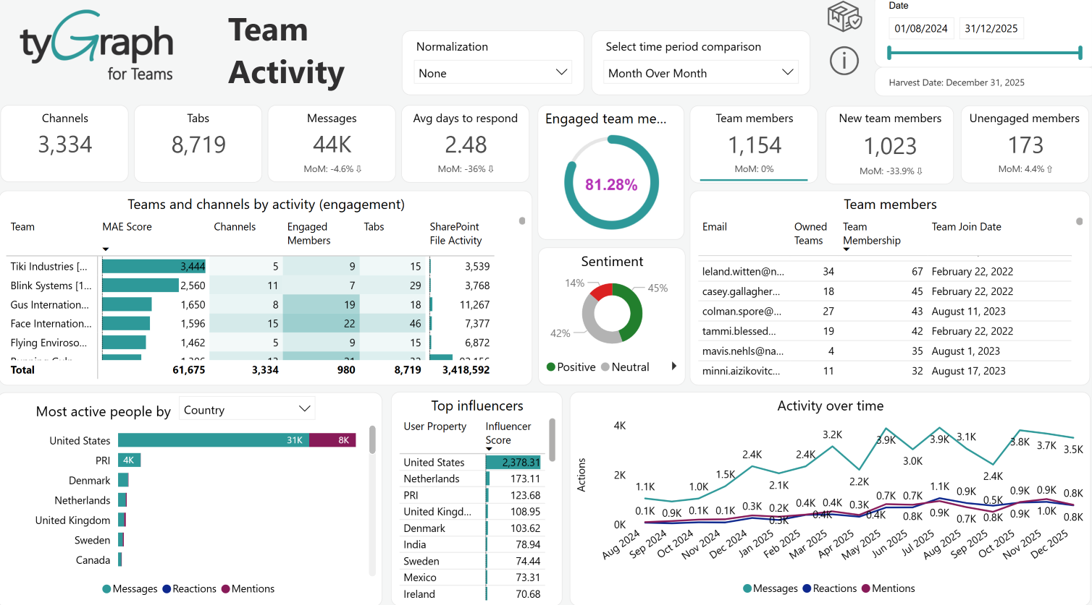Open the Most active people by Country dropdown
Screen dimensions: 1092x605
tap(247, 409)
